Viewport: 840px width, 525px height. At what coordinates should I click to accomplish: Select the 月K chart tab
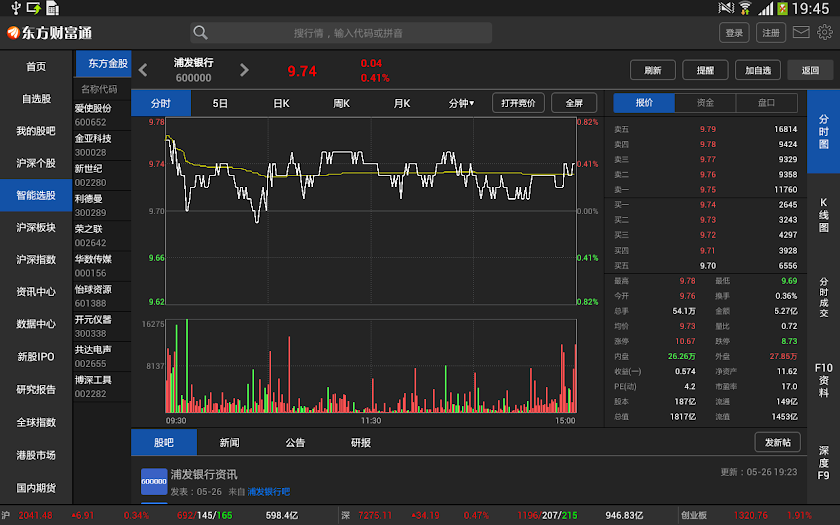pos(402,103)
